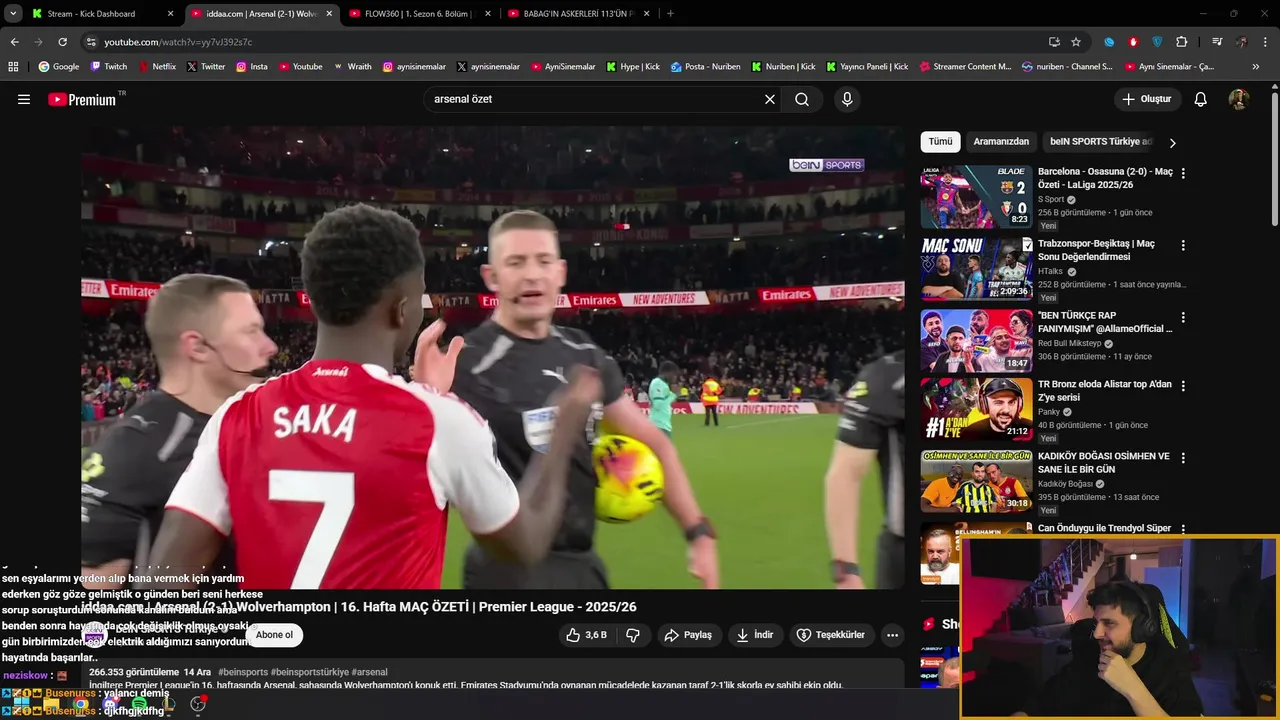Screen dimensions: 1280x720
Task: Select the Tümü filter chip
Action: click(x=940, y=142)
